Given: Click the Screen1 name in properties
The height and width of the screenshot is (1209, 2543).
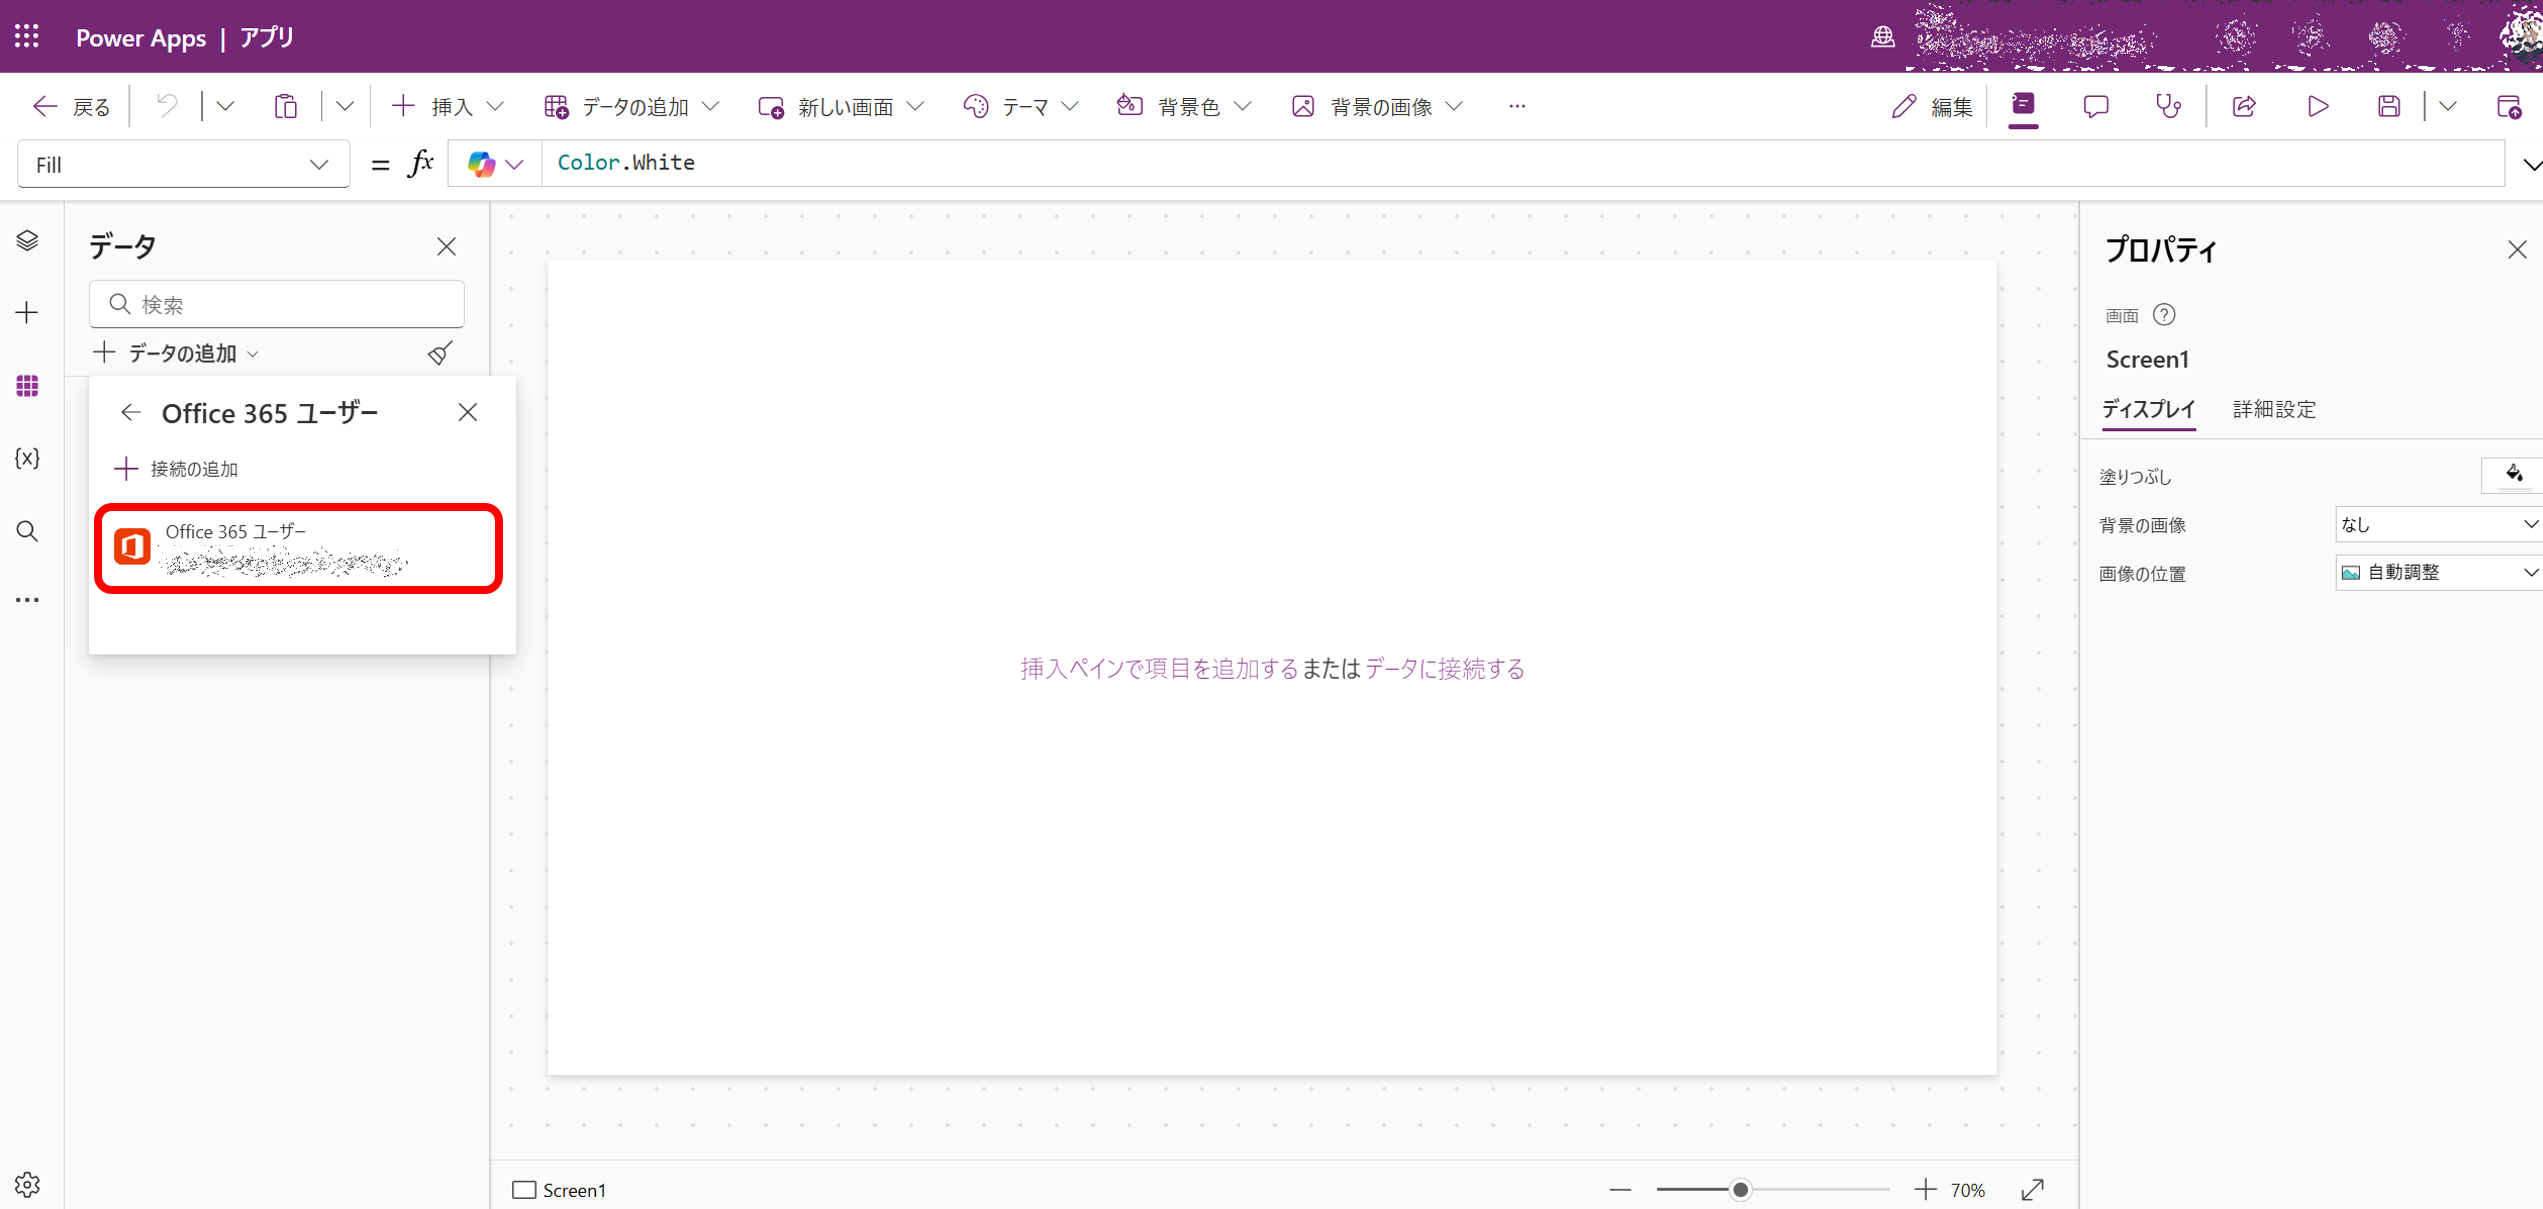Looking at the screenshot, I should click(x=2147, y=359).
